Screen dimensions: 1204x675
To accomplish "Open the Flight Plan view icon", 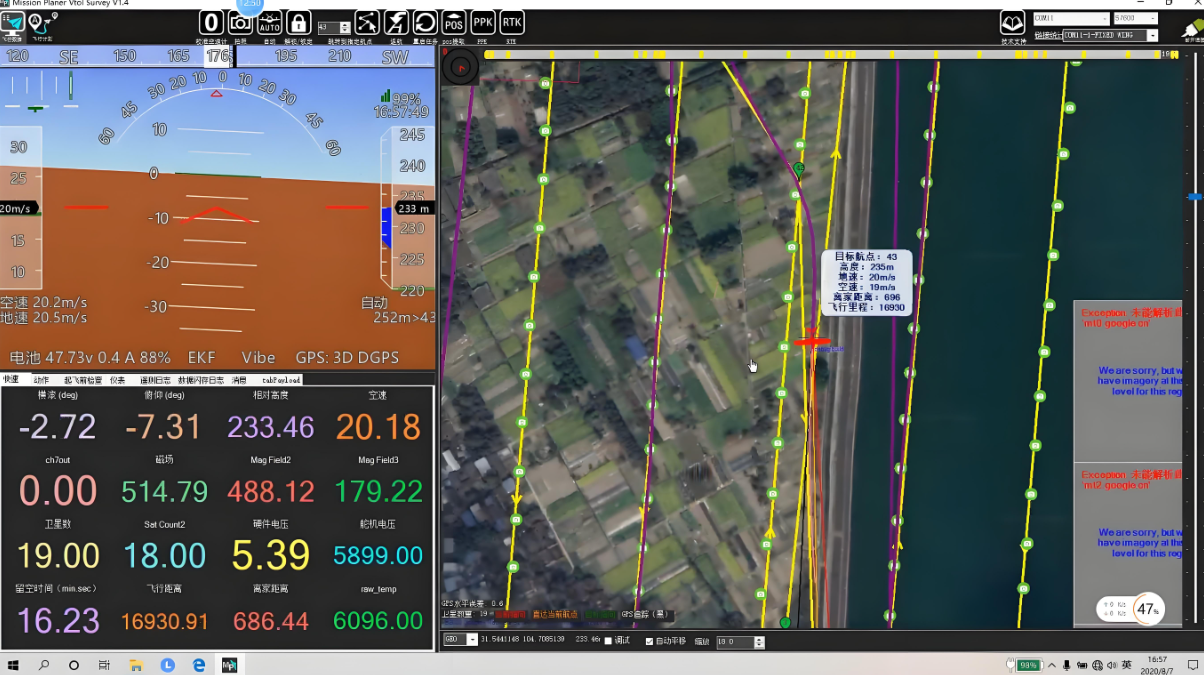I will (42, 23).
